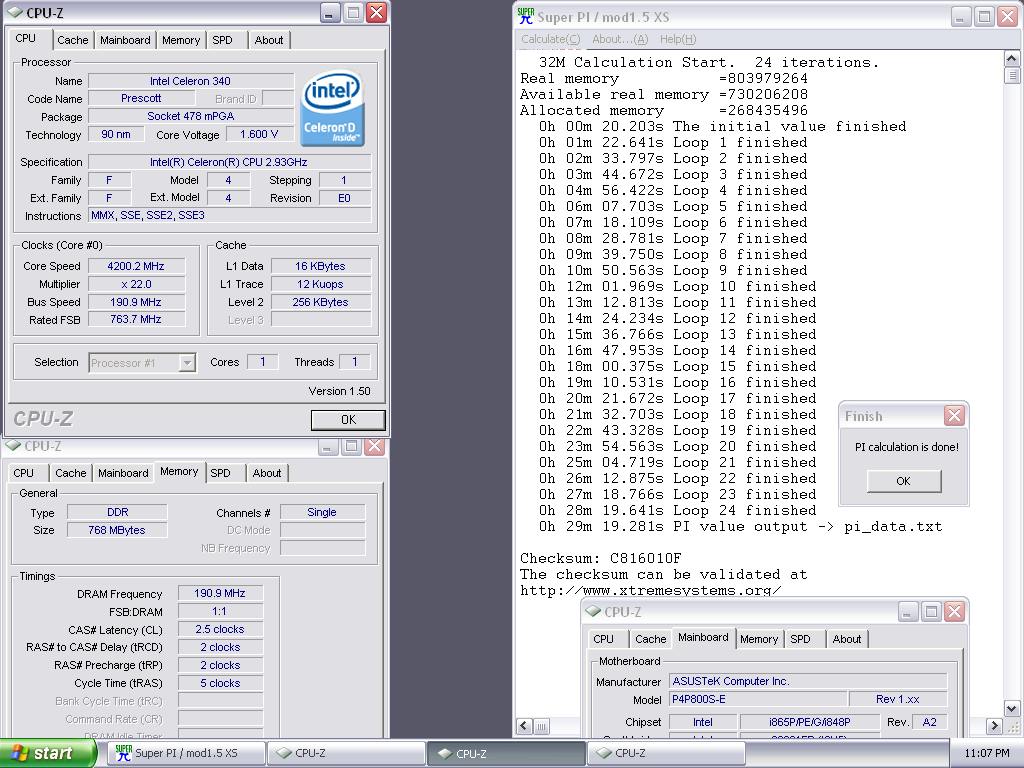Click the Specification field Intel(R) Celeron(R) CPU 2.93GHz
This screenshot has height=768, width=1024.
[230, 162]
